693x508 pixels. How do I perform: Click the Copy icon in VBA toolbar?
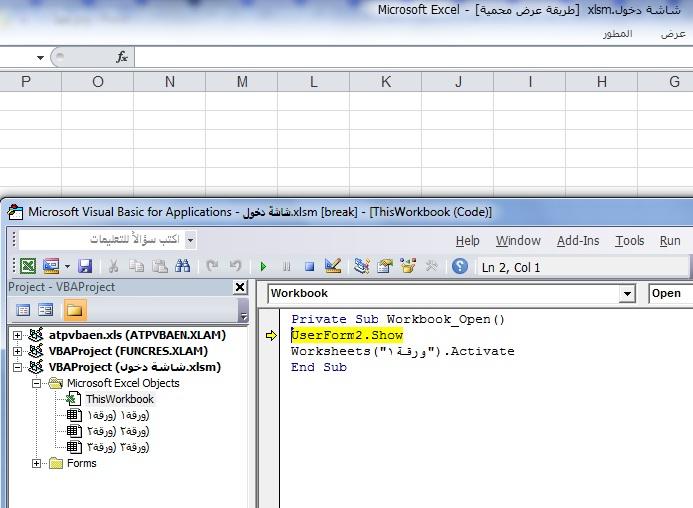(x=136, y=266)
